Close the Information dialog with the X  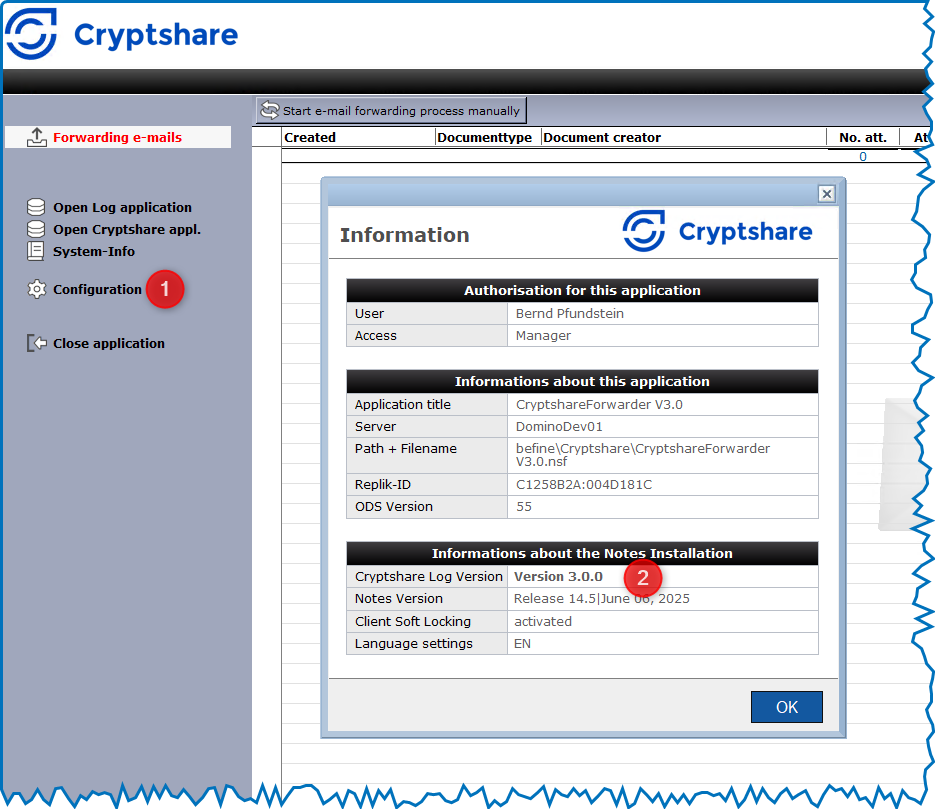click(x=826, y=194)
